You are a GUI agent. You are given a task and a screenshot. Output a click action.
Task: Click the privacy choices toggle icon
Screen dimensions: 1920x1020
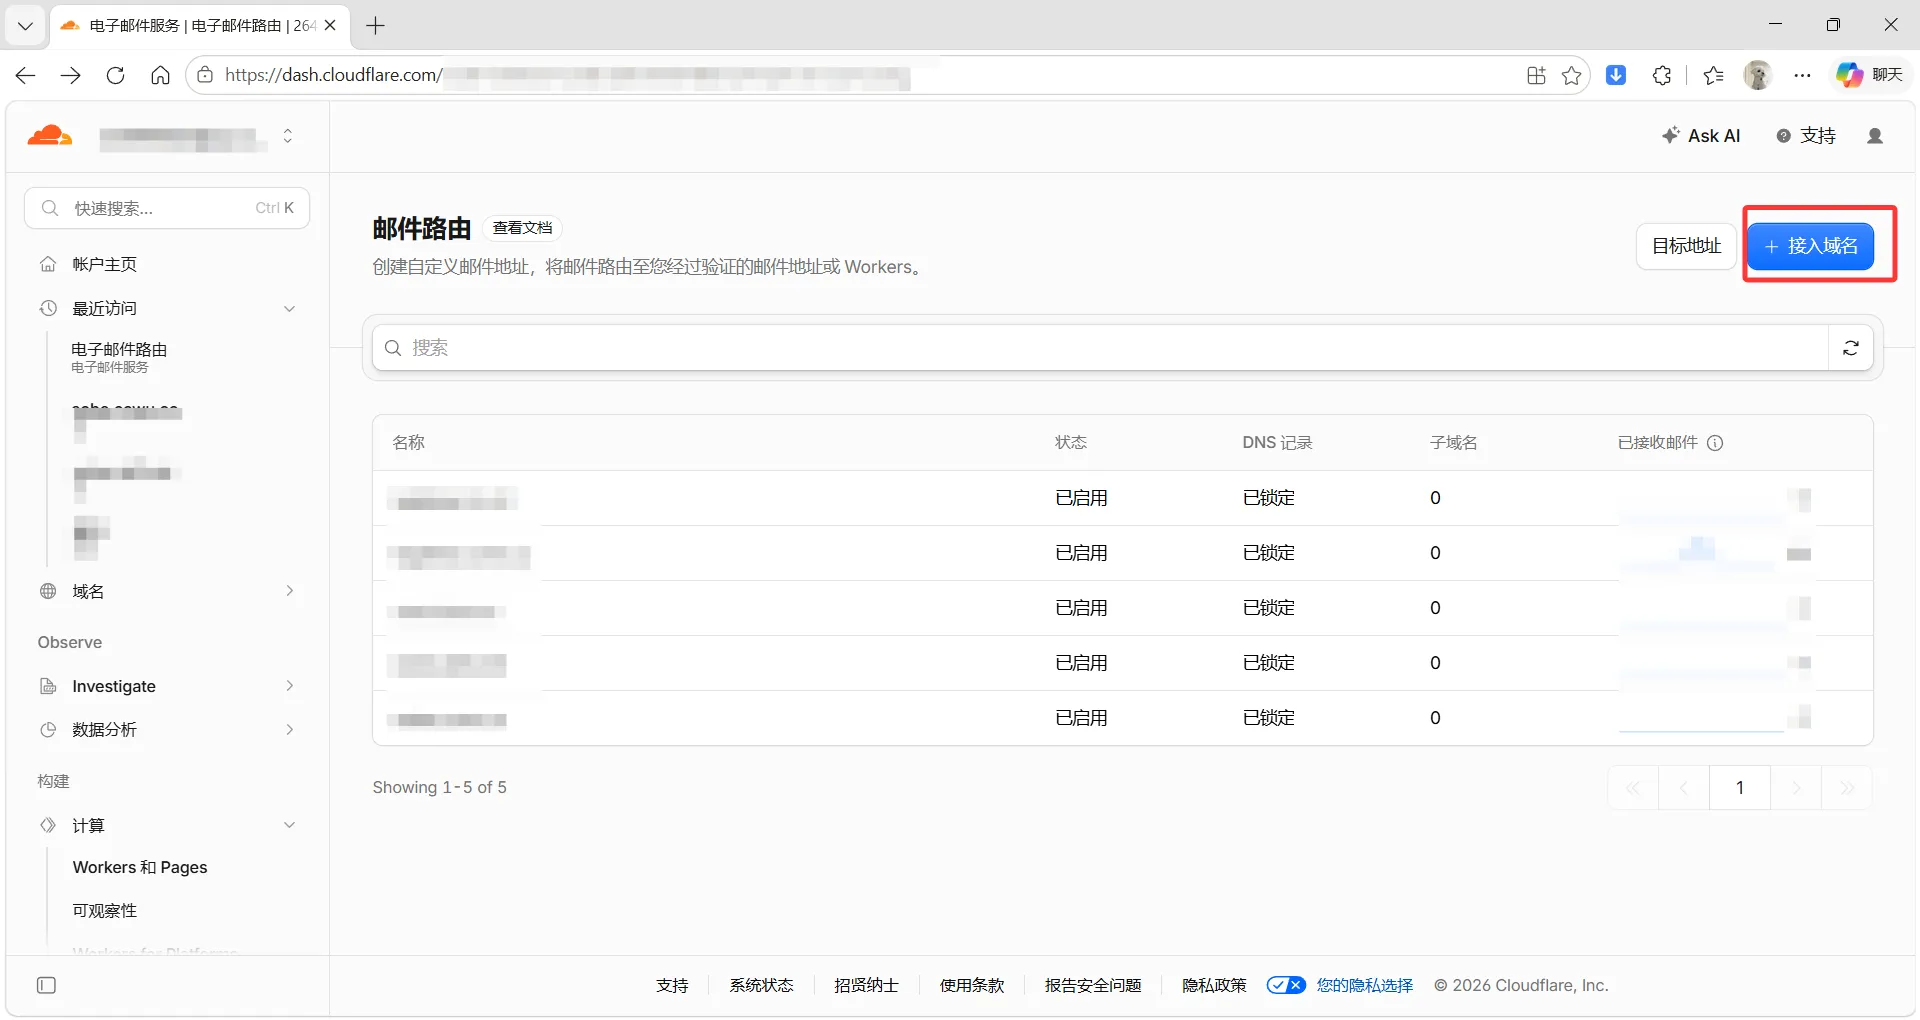click(1286, 986)
